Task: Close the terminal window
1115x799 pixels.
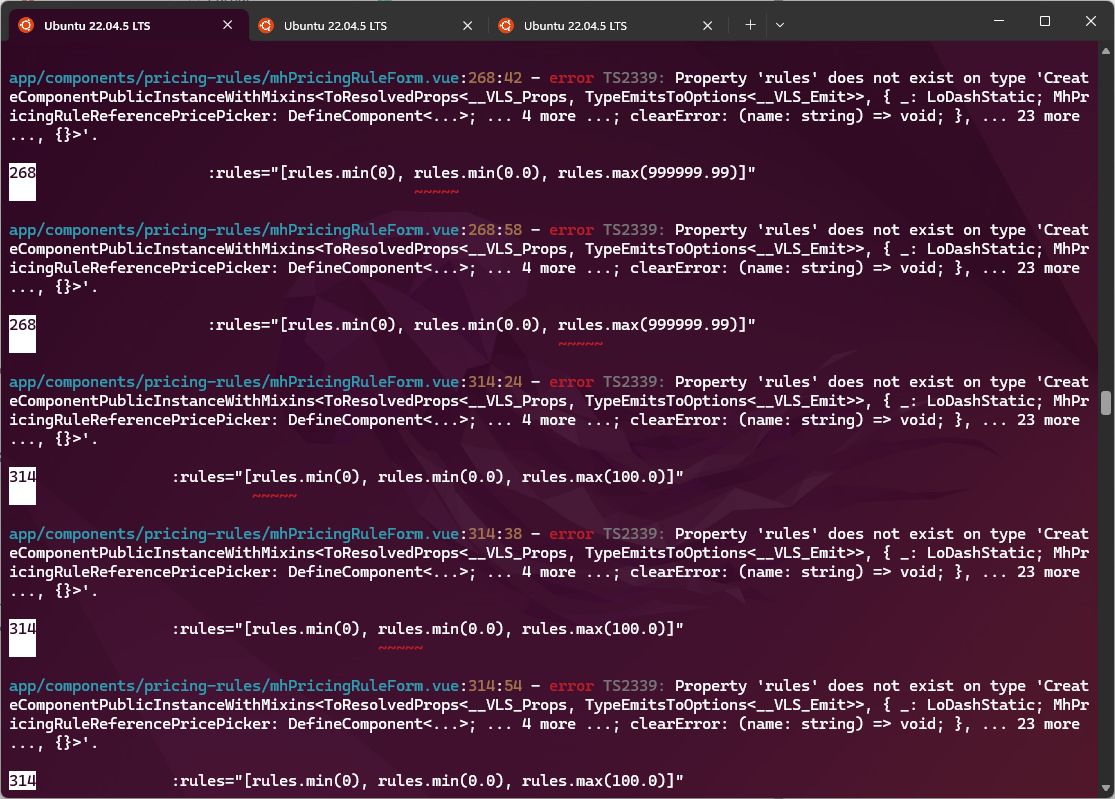Action: click(x=1091, y=21)
